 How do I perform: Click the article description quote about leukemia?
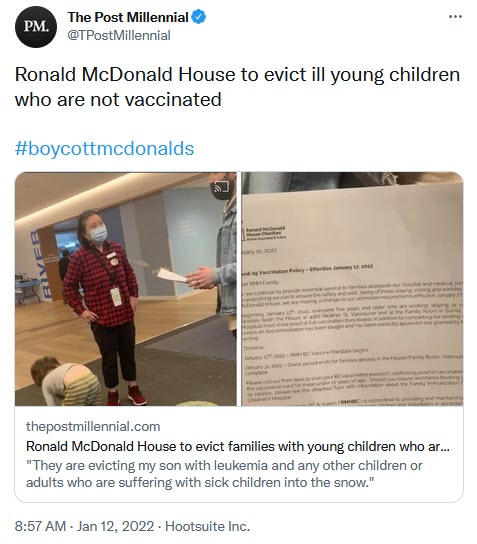coord(224,474)
